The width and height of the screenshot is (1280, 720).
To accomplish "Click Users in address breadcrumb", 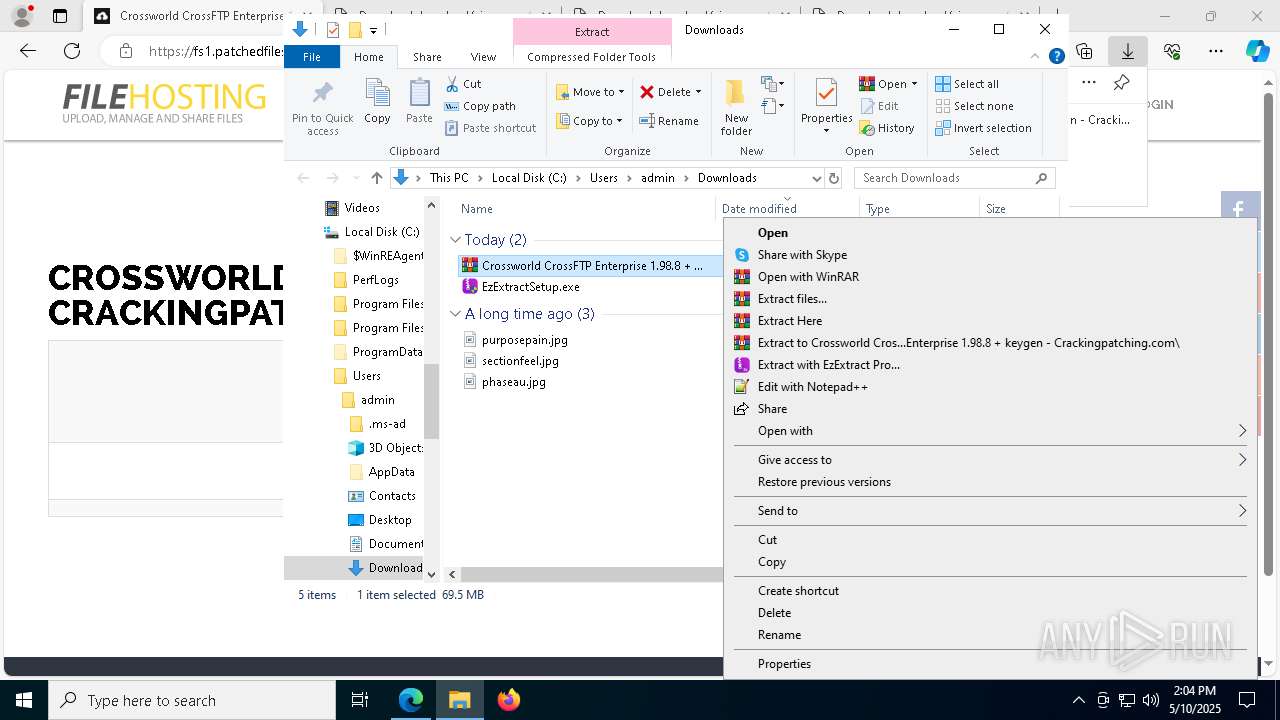I will point(604,178).
